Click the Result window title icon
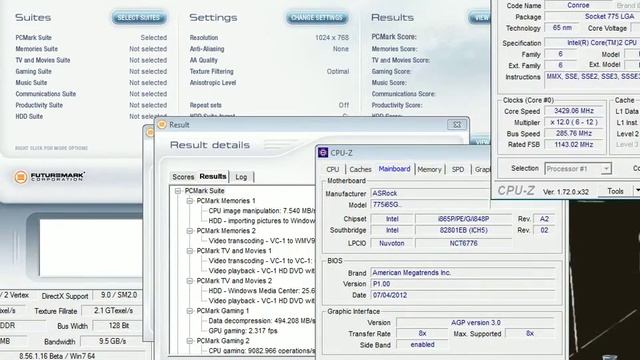 [x=162, y=124]
